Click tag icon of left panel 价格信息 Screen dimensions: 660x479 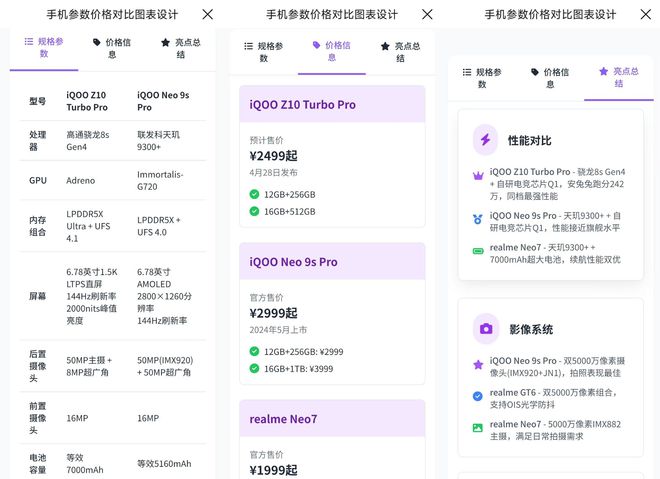click(97, 42)
